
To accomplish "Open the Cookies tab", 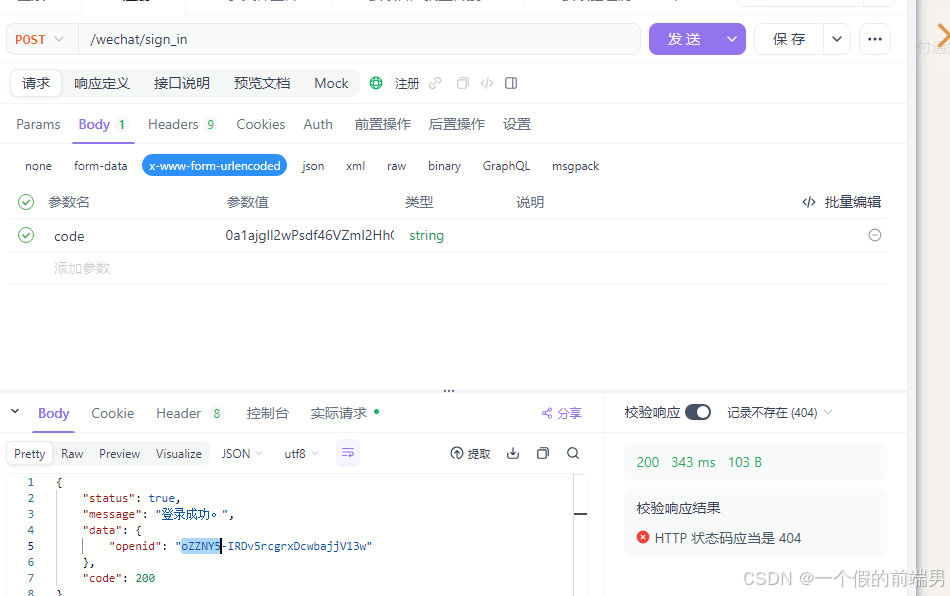I will pyautogui.click(x=261, y=124).
